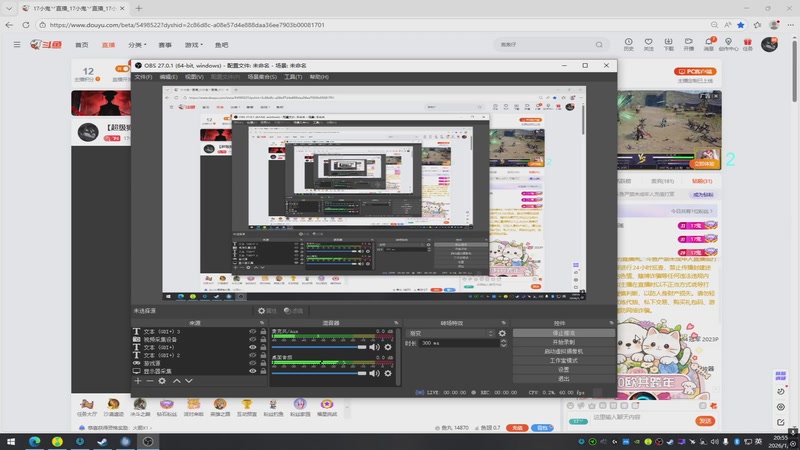The height and width of the screenshot is (450, 800).
Task: Open Douyu messages bell icon
Action: click(x=709, y=44)
